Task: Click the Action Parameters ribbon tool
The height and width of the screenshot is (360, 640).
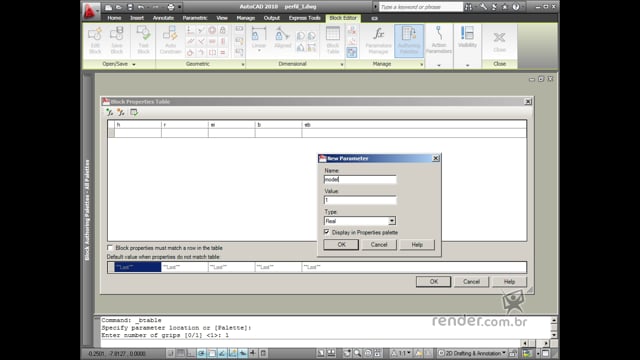Action: click(x=439, y=40)
